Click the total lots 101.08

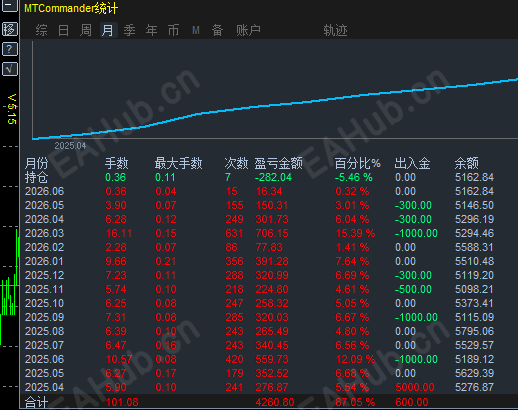(122, 402)
